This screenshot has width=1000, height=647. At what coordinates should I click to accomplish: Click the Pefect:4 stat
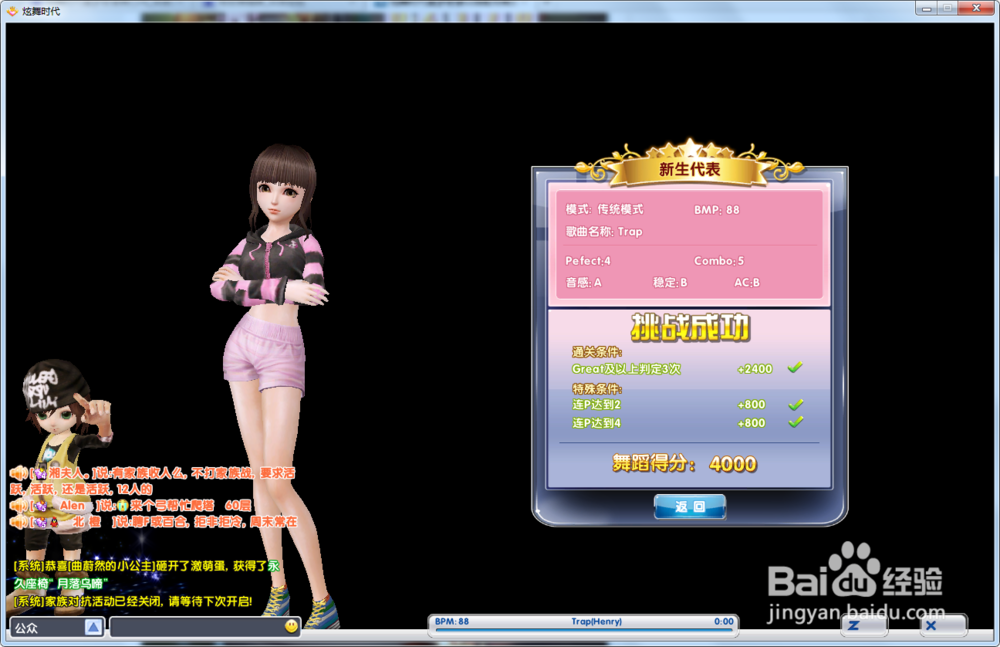(x=587, y=261)
